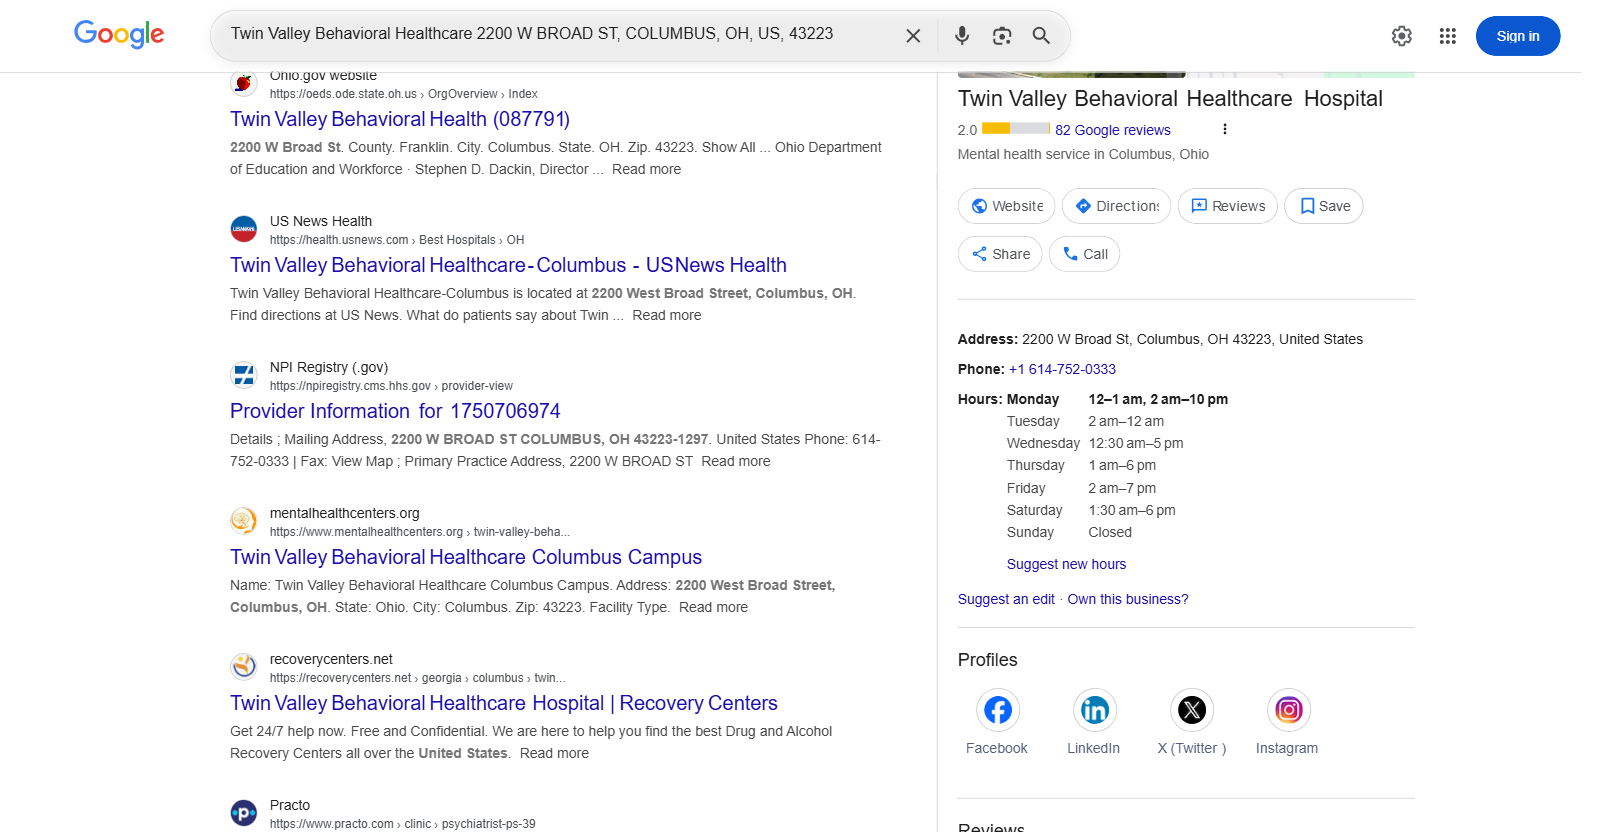1600x832 pixels.
Task: Select the Sunday Closed hours row
Action: [x=1069, y=532]
